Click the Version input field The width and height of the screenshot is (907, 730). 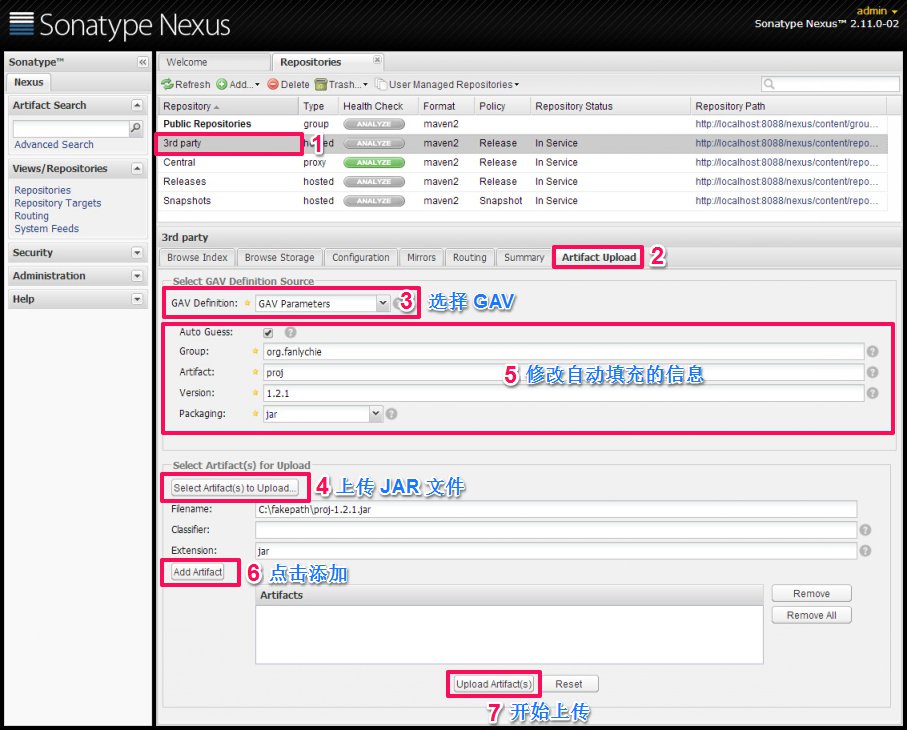(x=563, y=393)
